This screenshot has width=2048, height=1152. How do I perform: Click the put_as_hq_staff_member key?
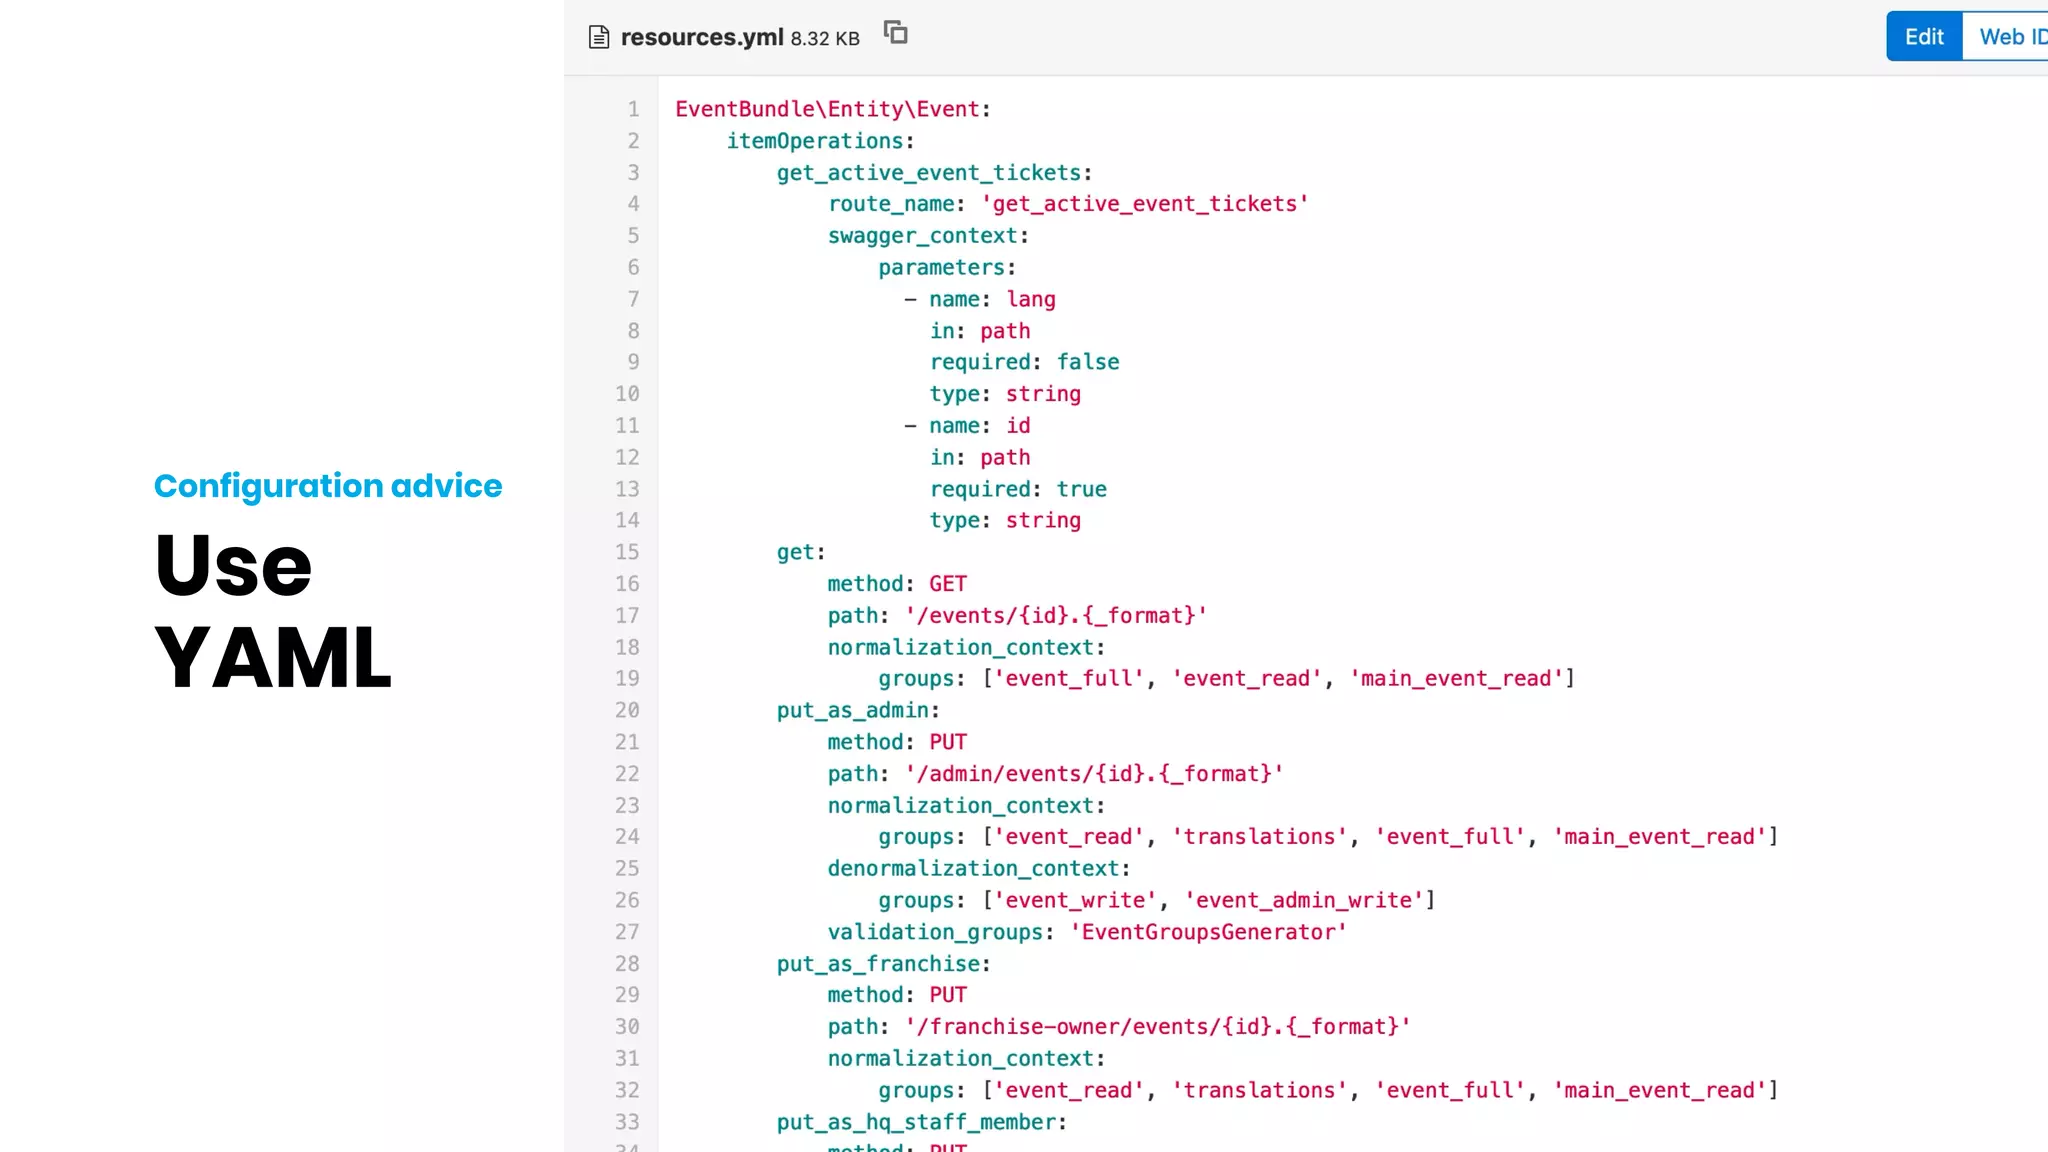point(916,1122)
